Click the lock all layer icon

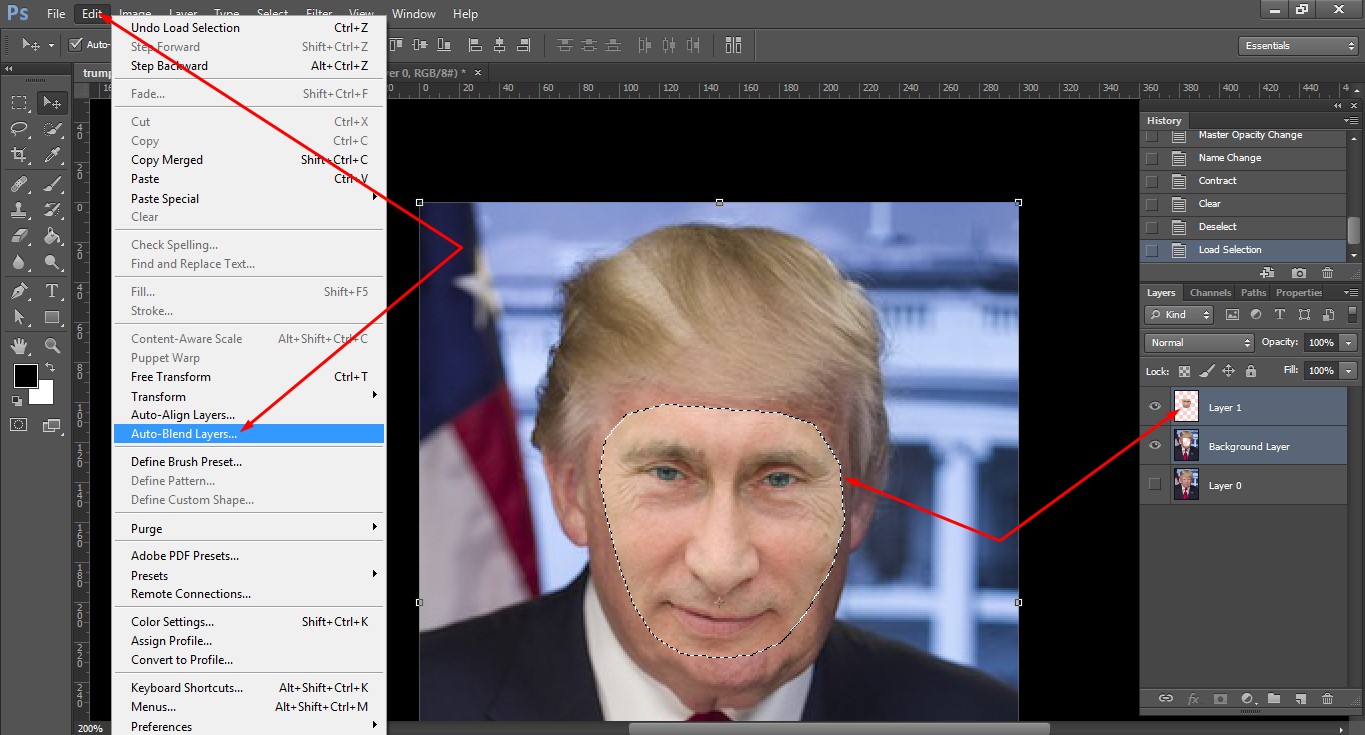click(1250, 371)
